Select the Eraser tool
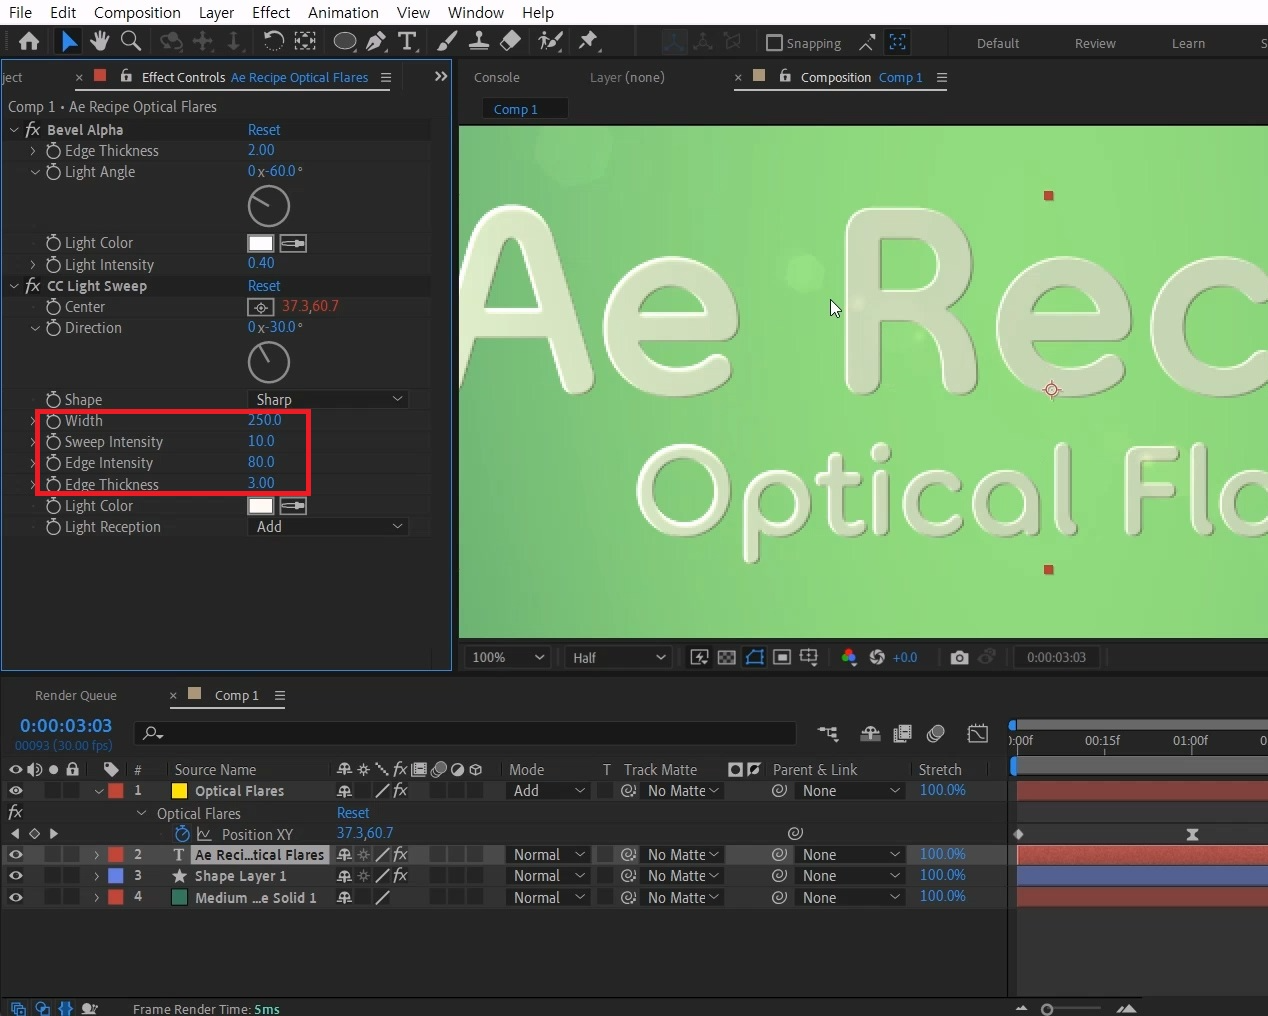Image resolution: width=1268 pixels, height=1016 pixels. 510,41
